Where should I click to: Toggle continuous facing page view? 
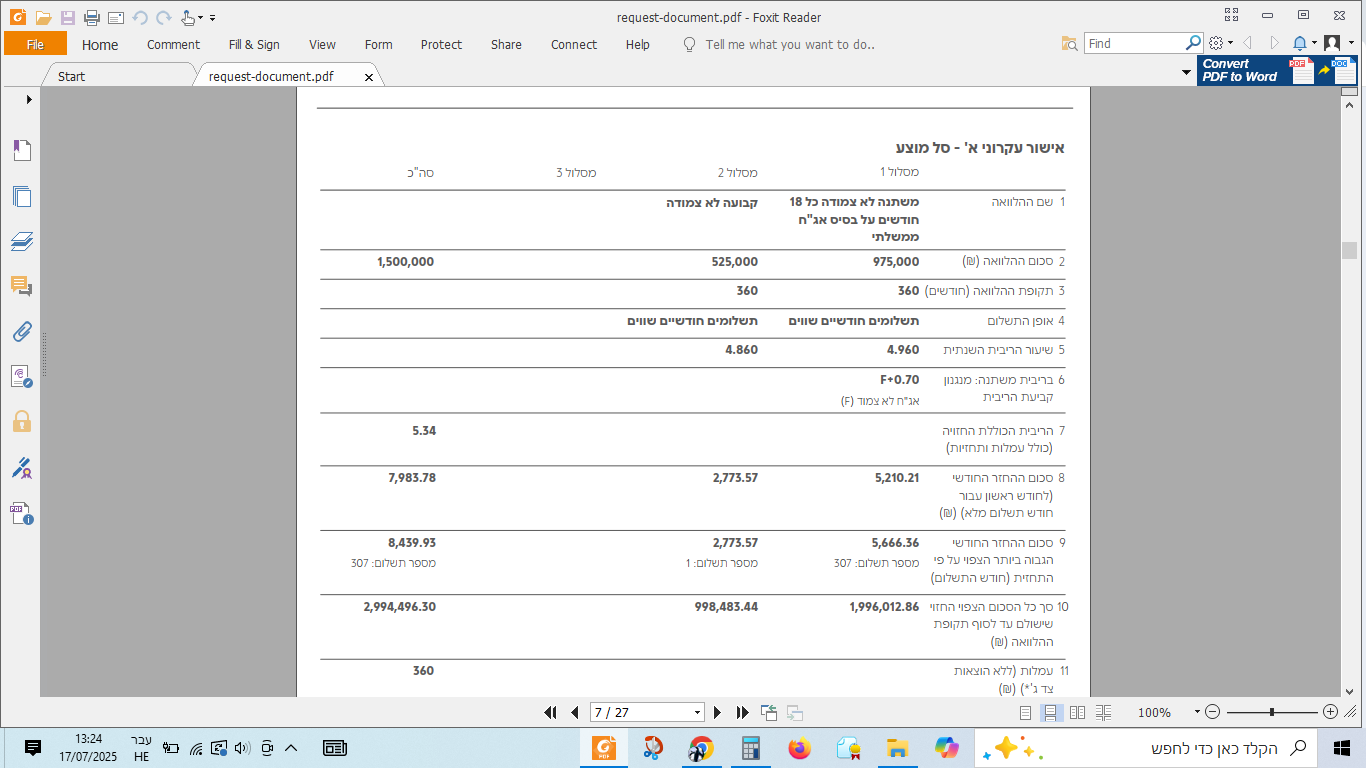pyautogui.click(x=1103, y=713)
